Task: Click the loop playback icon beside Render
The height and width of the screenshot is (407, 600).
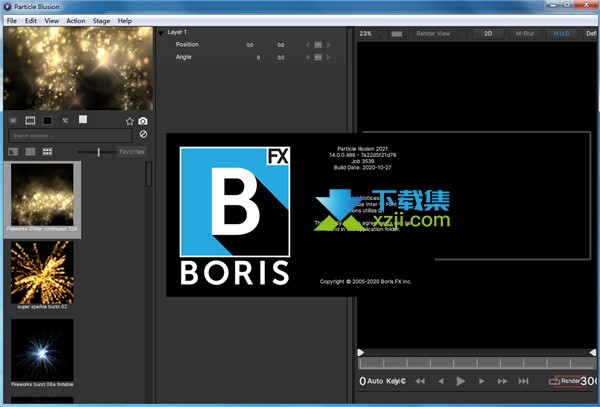Action: tap(554, 381)
